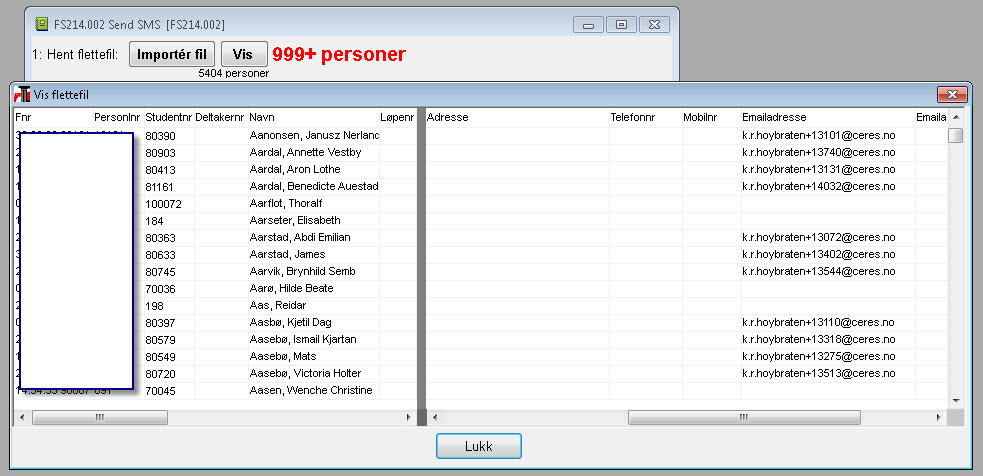The width and height of the screenshot is (983, 476).
Task: Click the FS214.002 Send SMS window icon
Action: (41, 24)
